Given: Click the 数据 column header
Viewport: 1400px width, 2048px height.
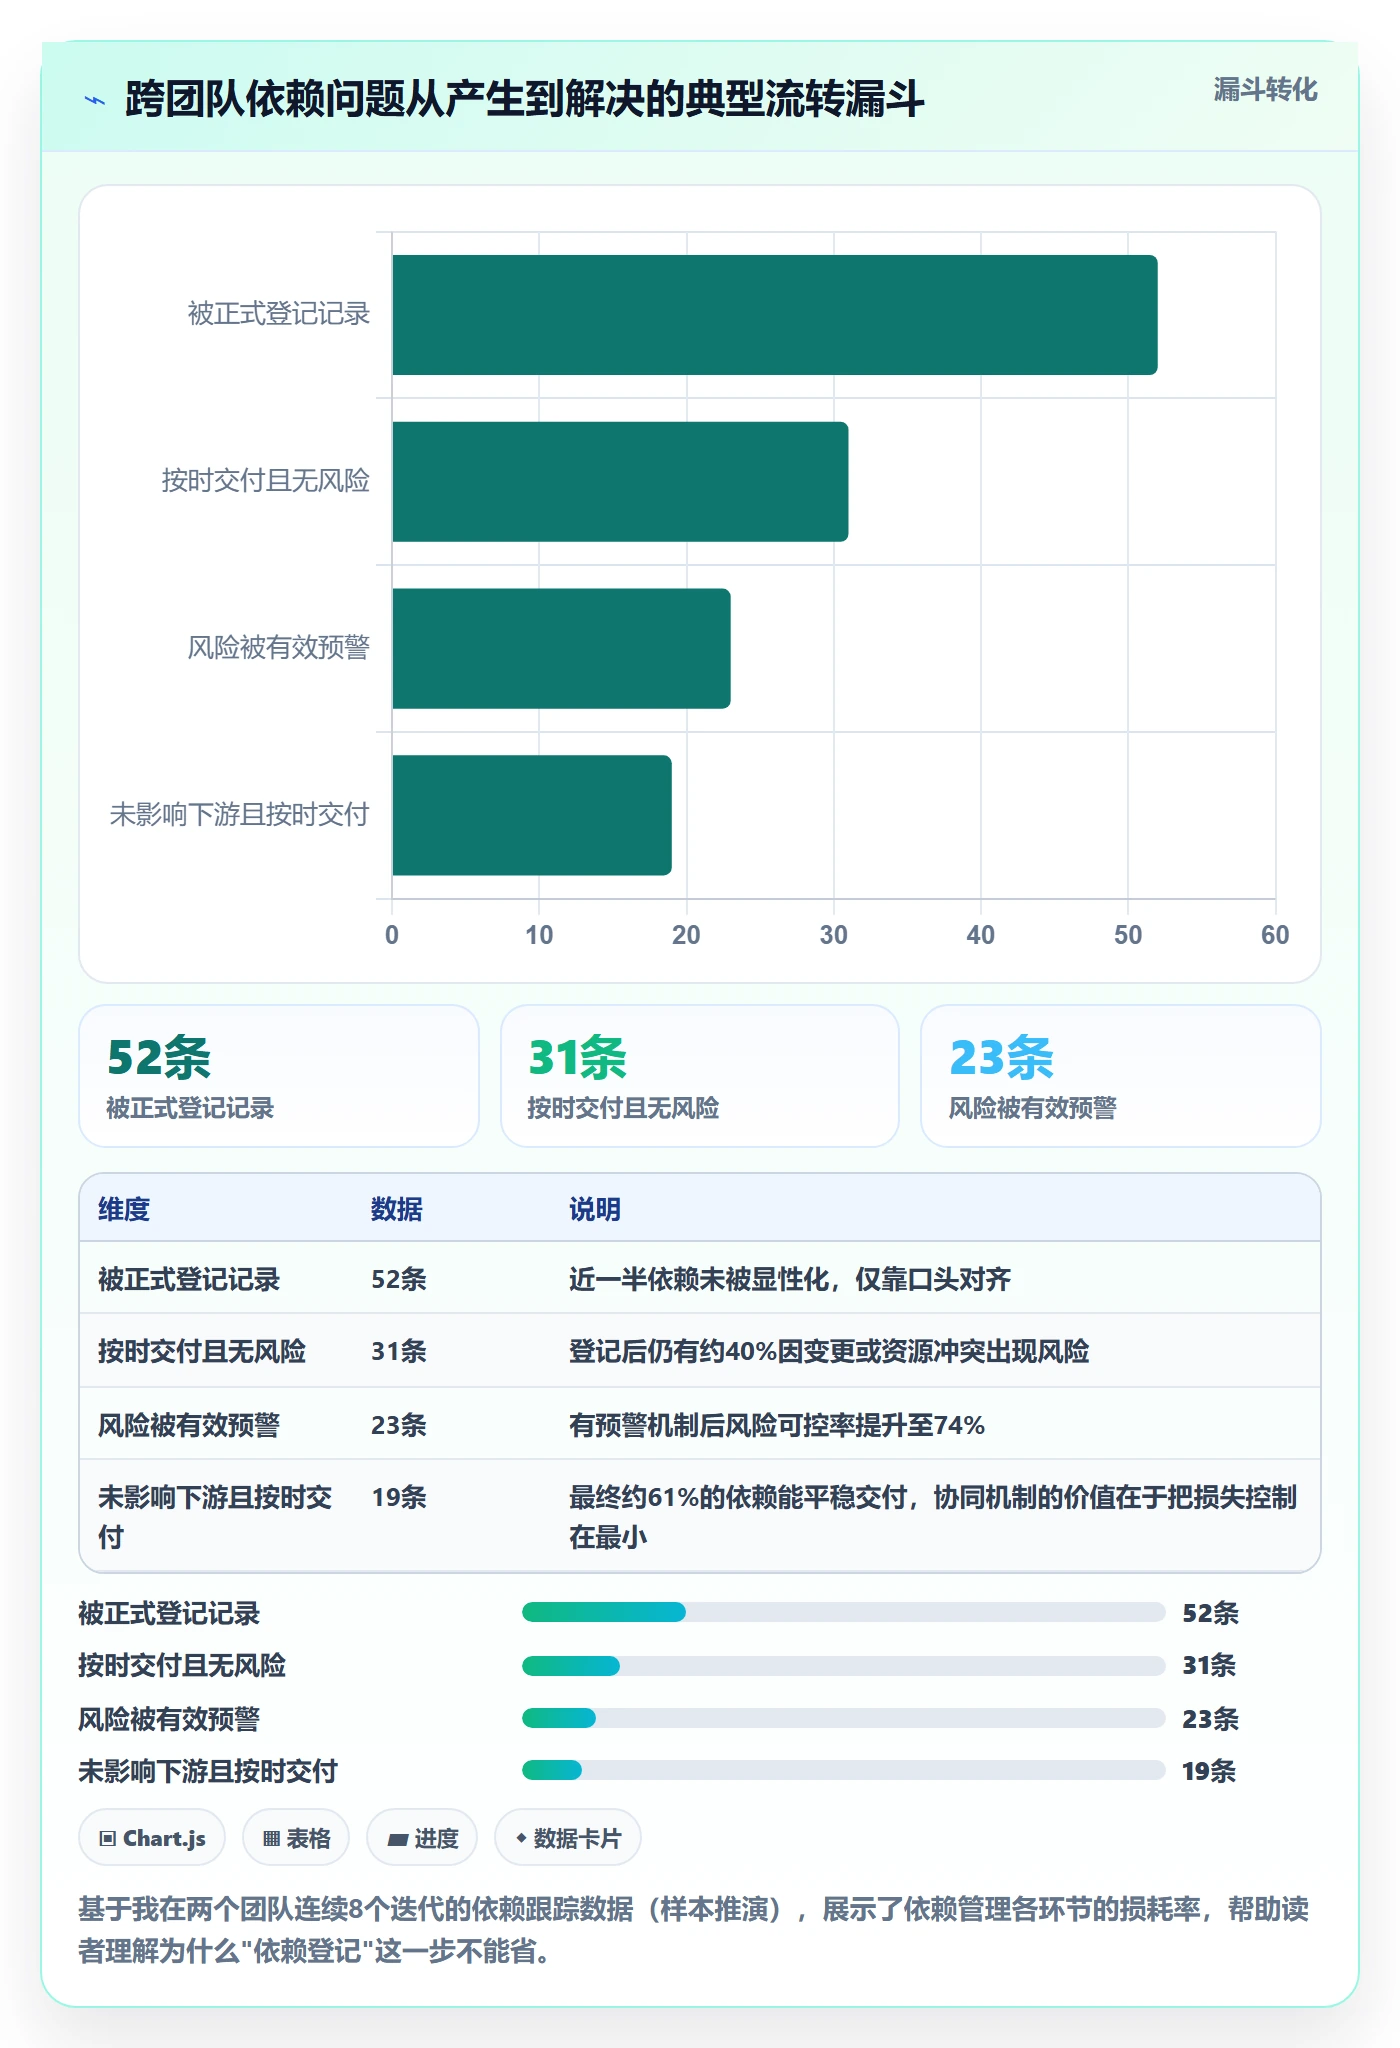Looking at the screenshot, I should pyautogui.click(x=397, y=1209).
